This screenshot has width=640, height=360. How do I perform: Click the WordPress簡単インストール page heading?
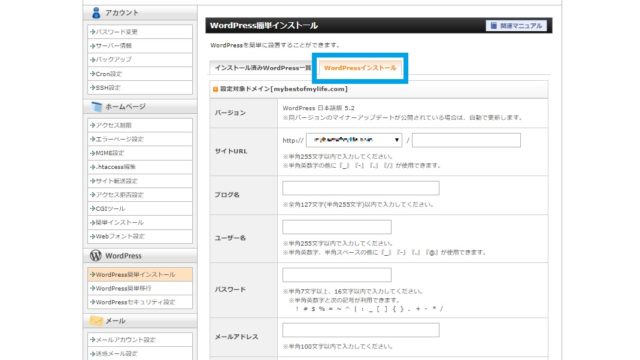(x=264, y=25)
